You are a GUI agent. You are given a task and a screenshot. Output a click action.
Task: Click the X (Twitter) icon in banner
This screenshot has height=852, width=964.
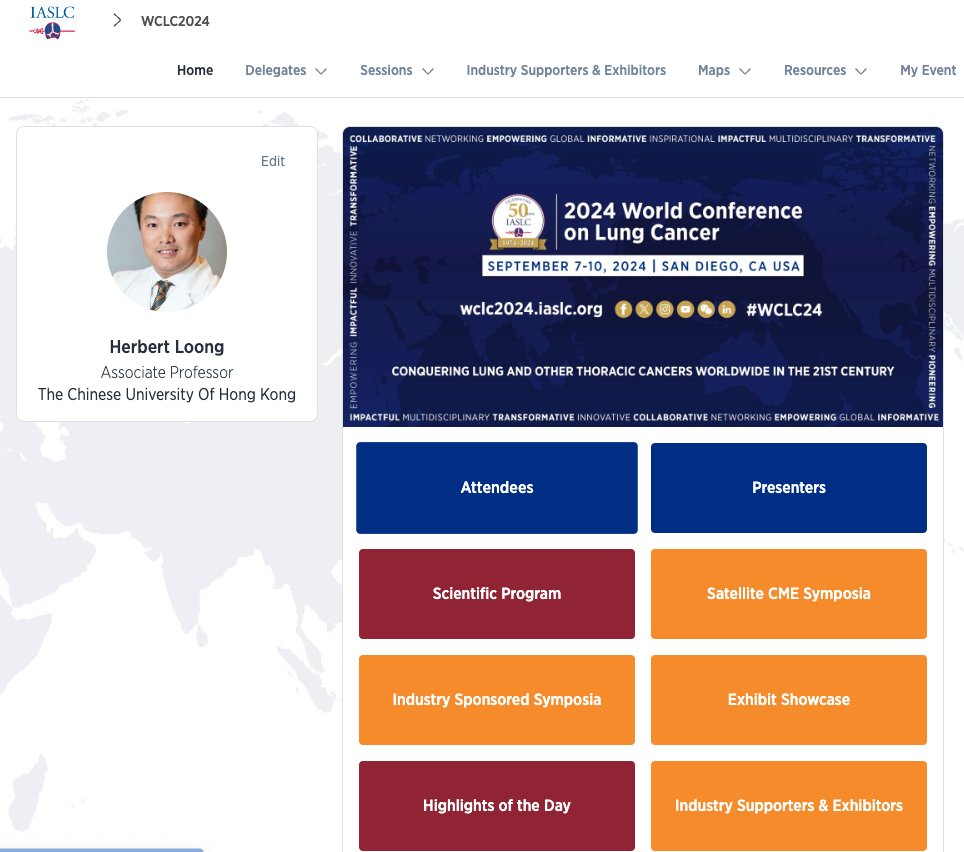(644, 309)
